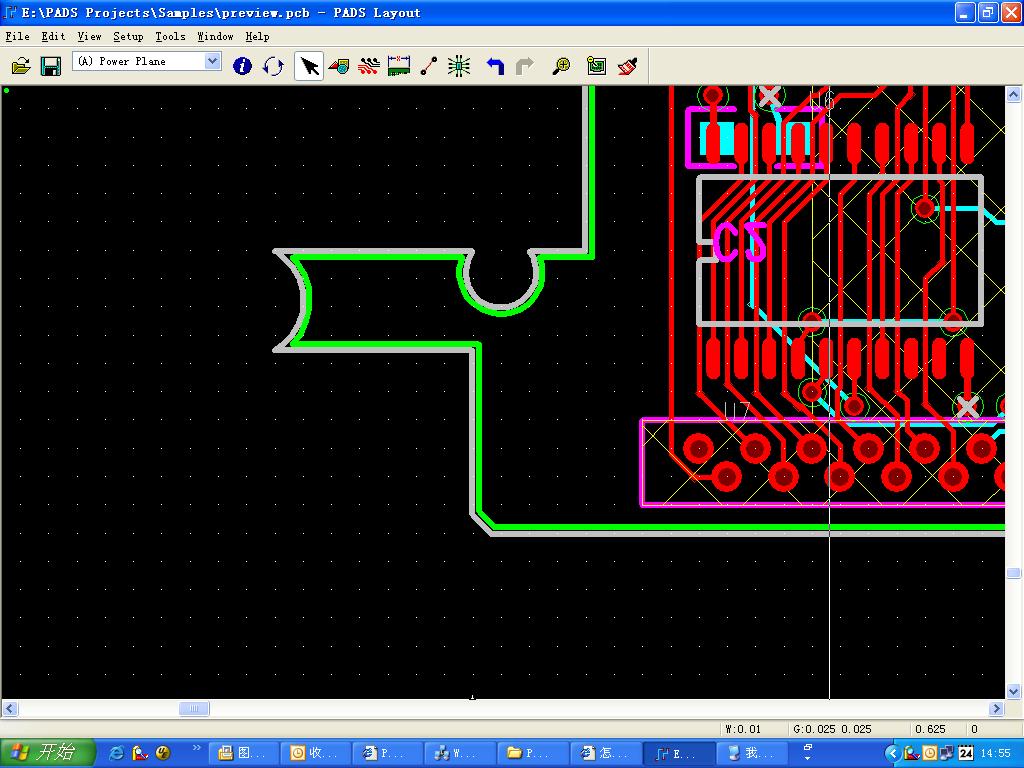Expand the Power Plane layer dropdown

pos(212,61)
